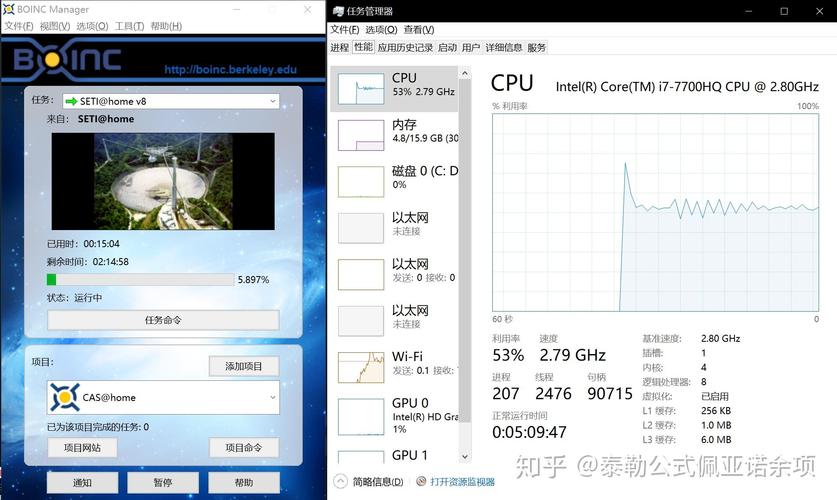The image size is (837, 500).
Task: Click the Intel Core i7-7700HQ CPU name
Action: tap(687, 86)
